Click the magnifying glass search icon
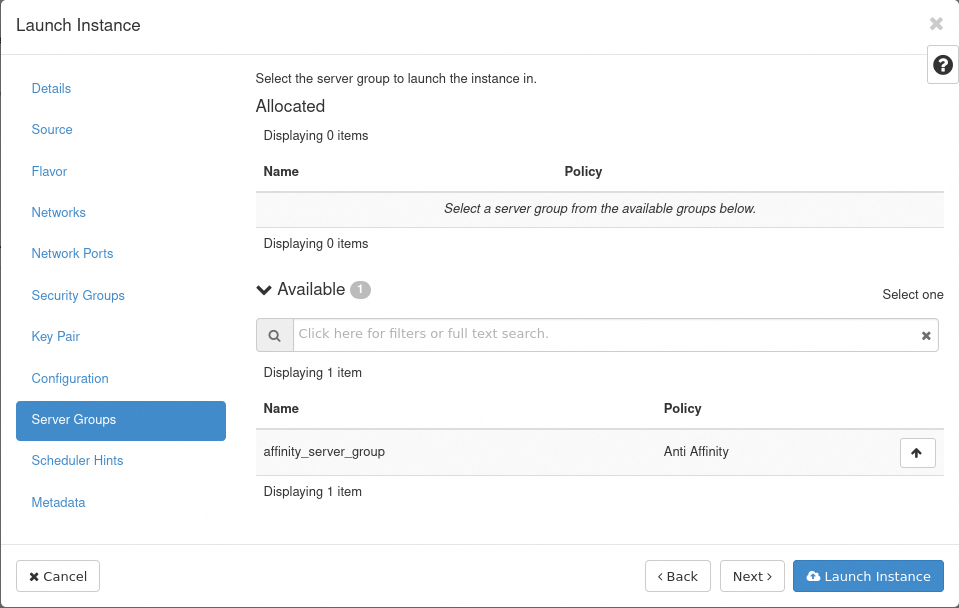The image size is (959, 608). [274, 334]
